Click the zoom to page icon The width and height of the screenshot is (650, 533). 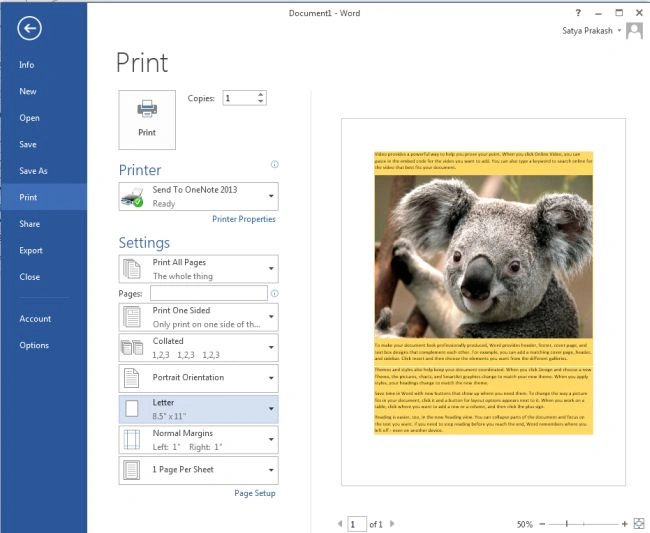(x=639, y=523)
